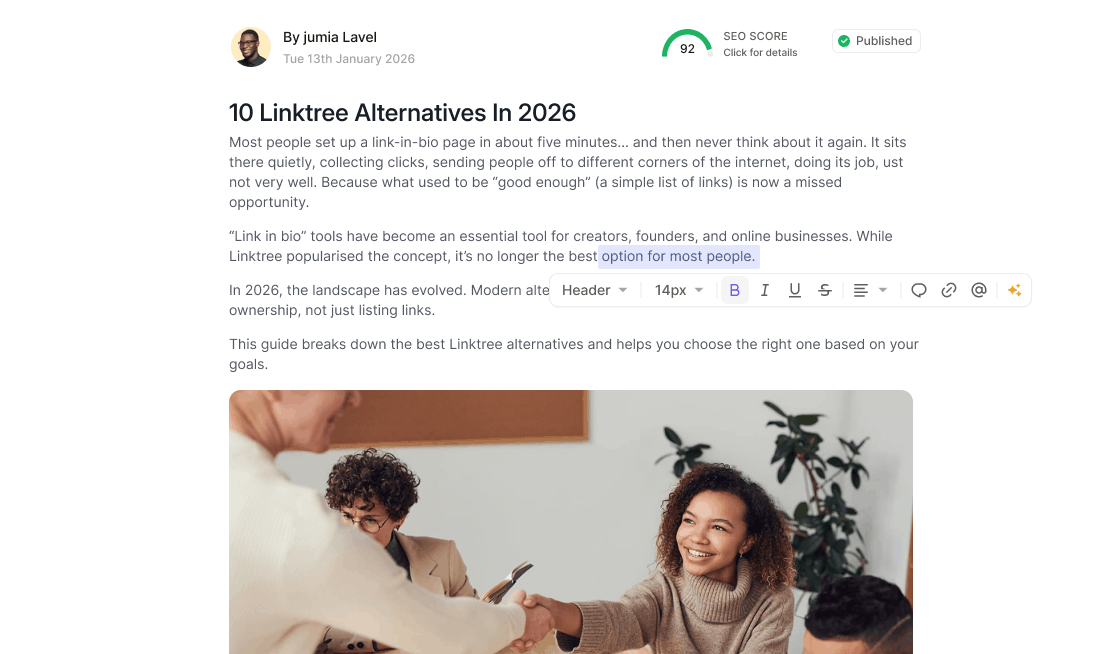Click the green Published check icon

point(844,41)
